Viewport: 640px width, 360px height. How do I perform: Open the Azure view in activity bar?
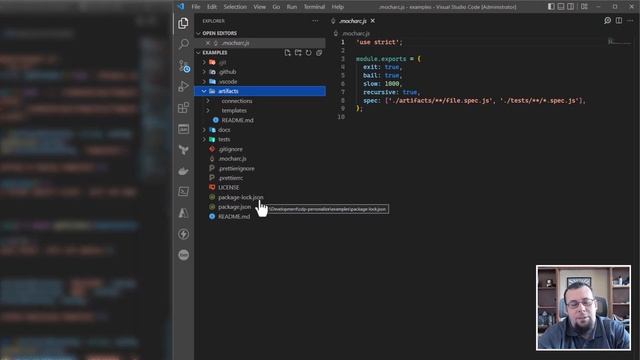pyautogui.click(x=184, y=213)
